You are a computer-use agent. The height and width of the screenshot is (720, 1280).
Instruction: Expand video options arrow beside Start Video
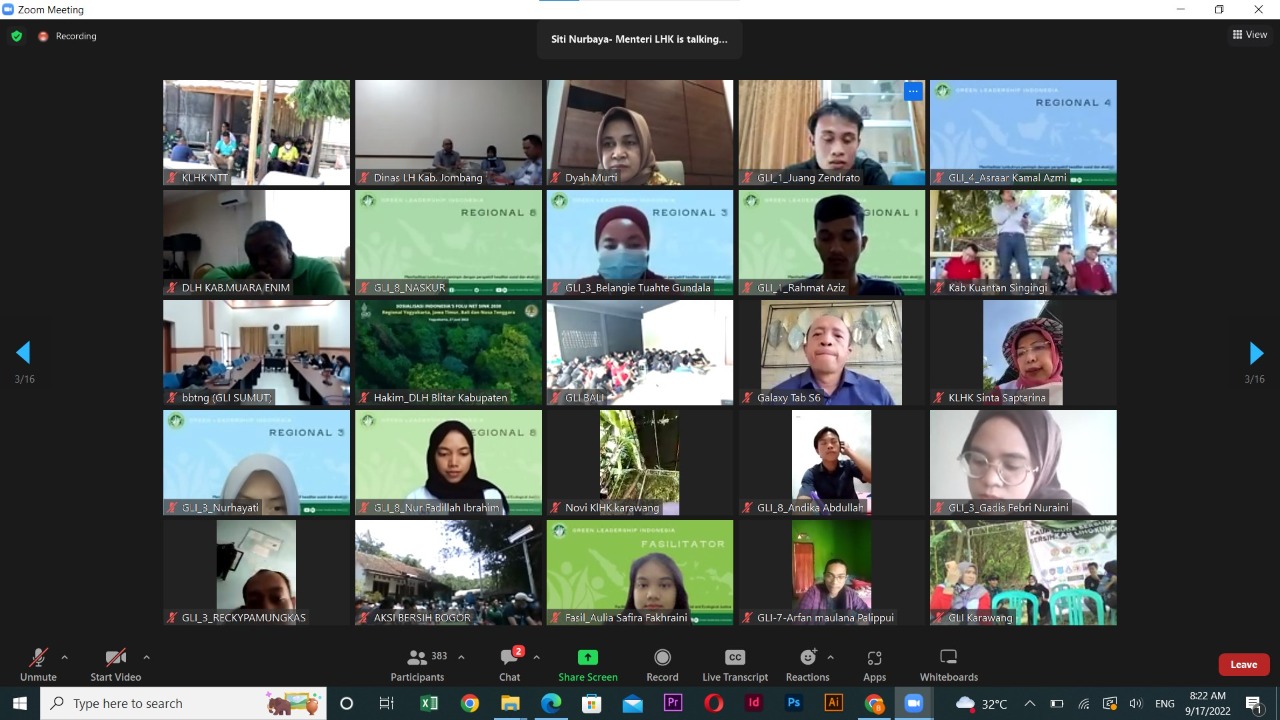coord(146,657)
